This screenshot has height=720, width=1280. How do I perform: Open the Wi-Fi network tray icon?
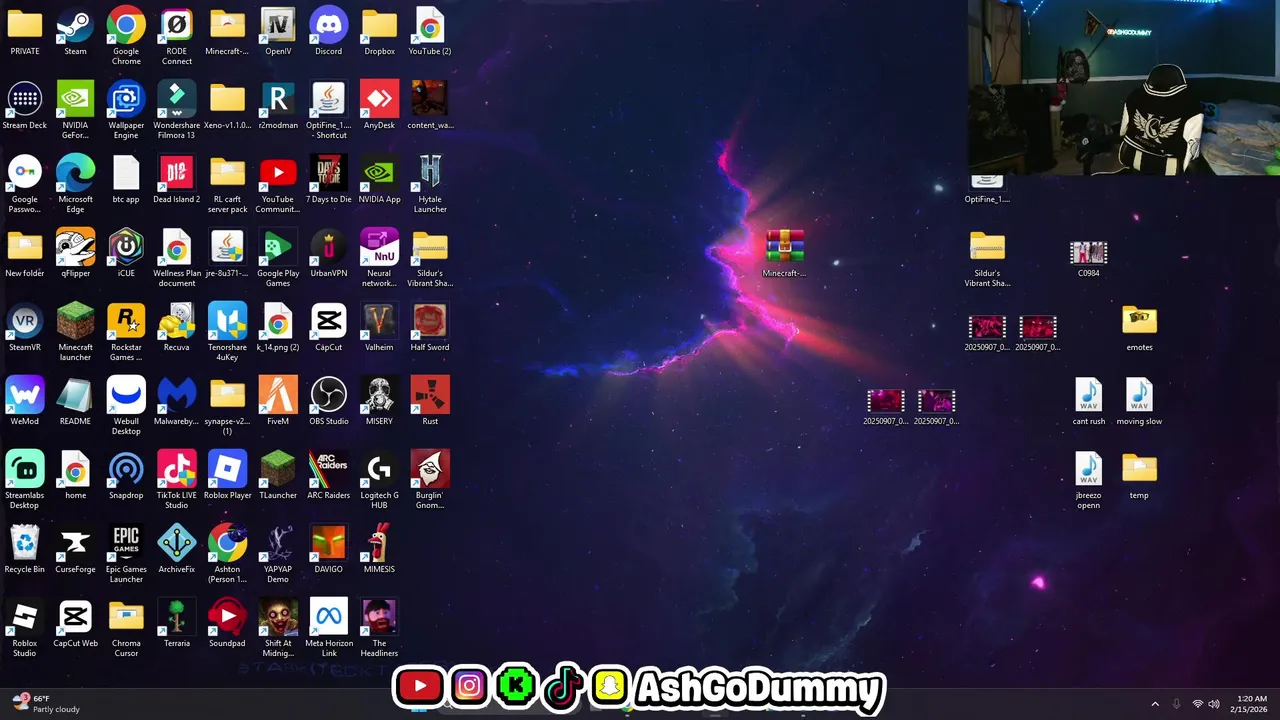[1197, 704]
